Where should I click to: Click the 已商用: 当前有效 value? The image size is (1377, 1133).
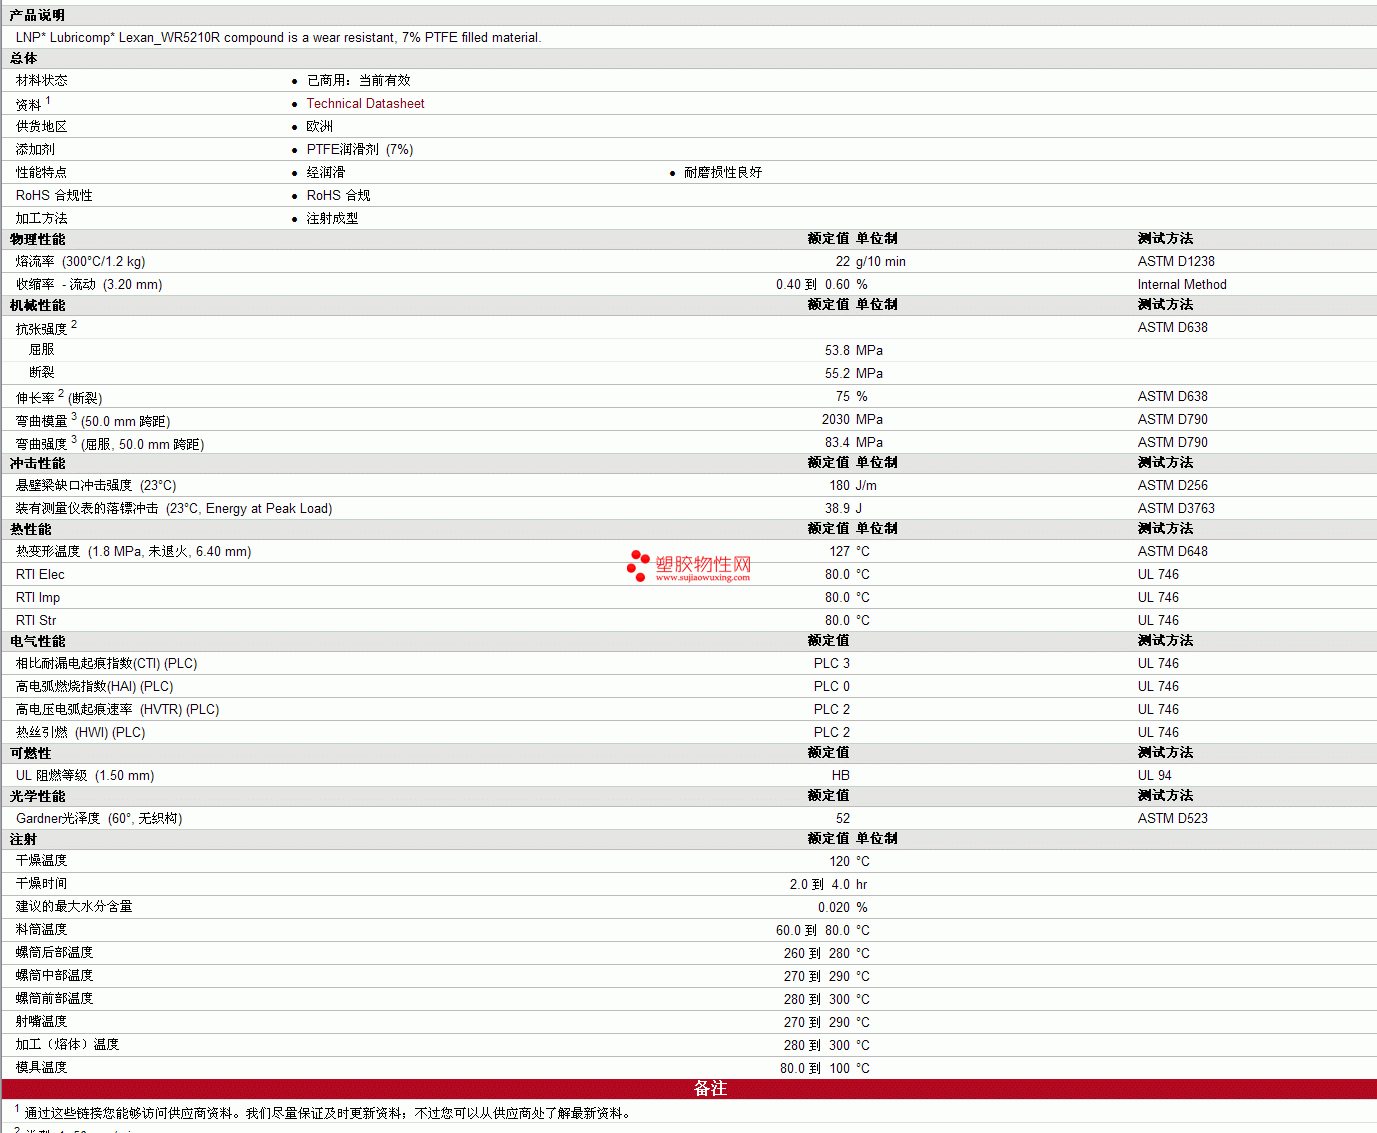coord(358,80)
